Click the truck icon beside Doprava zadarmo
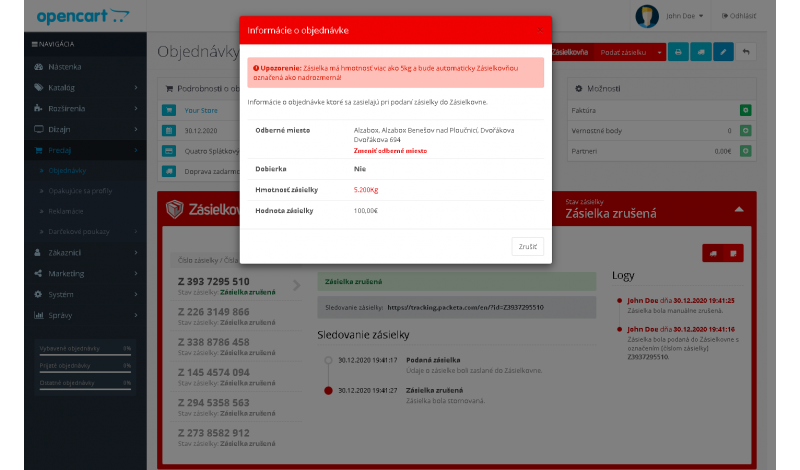This screenshot has height=470, width=800. (x=169, y=171)
